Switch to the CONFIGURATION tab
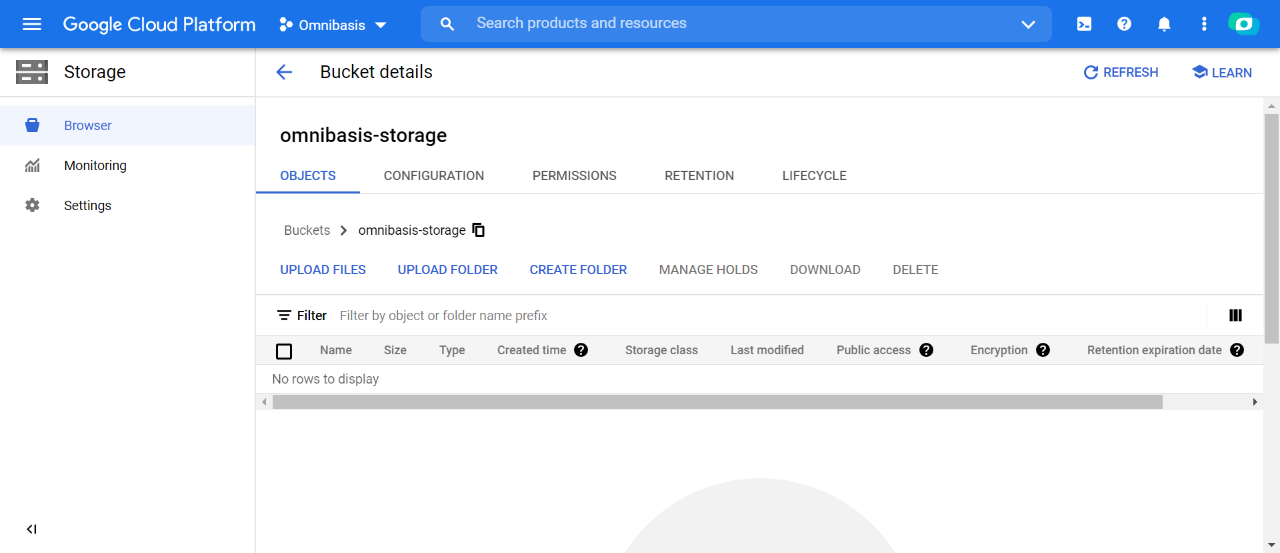Image resolution: width=1280 pixels, height=553 pixels. [434, 176]
